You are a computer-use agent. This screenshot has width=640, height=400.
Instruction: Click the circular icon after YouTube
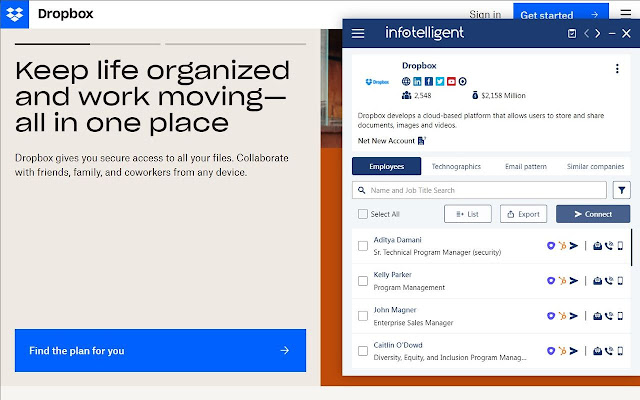tap(462, 81)
